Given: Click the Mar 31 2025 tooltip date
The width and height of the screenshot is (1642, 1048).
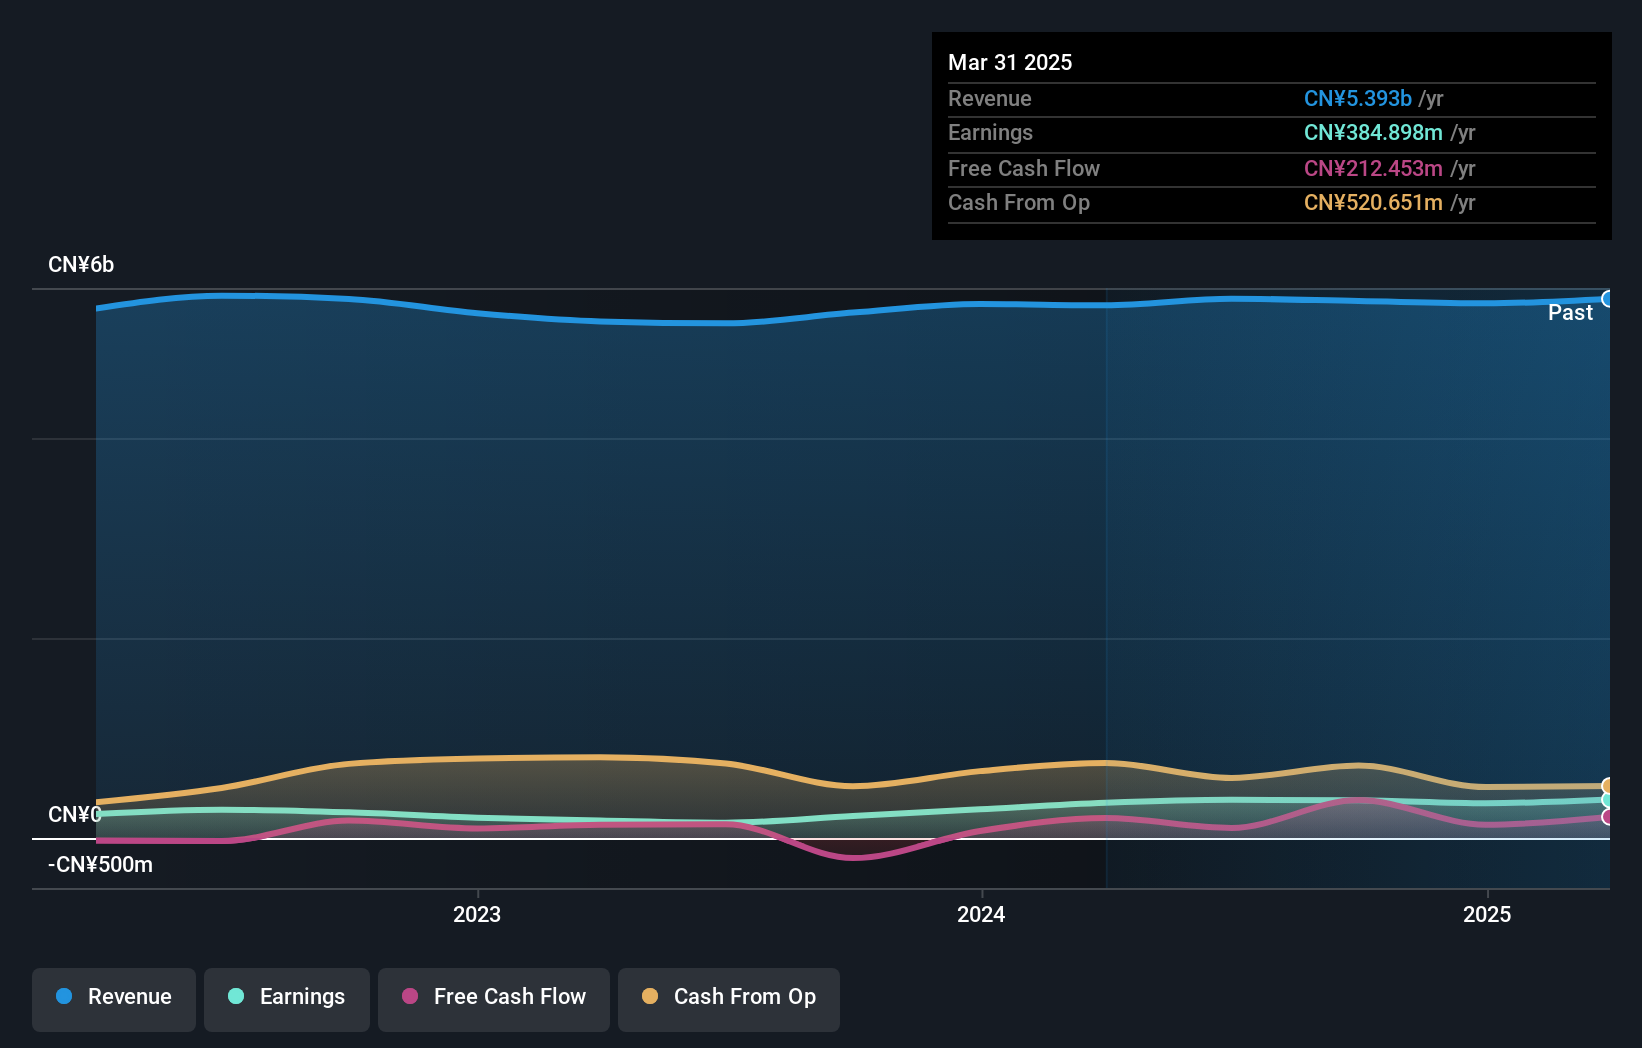Looking at the screenshot, I should (x=1010, y=62).
